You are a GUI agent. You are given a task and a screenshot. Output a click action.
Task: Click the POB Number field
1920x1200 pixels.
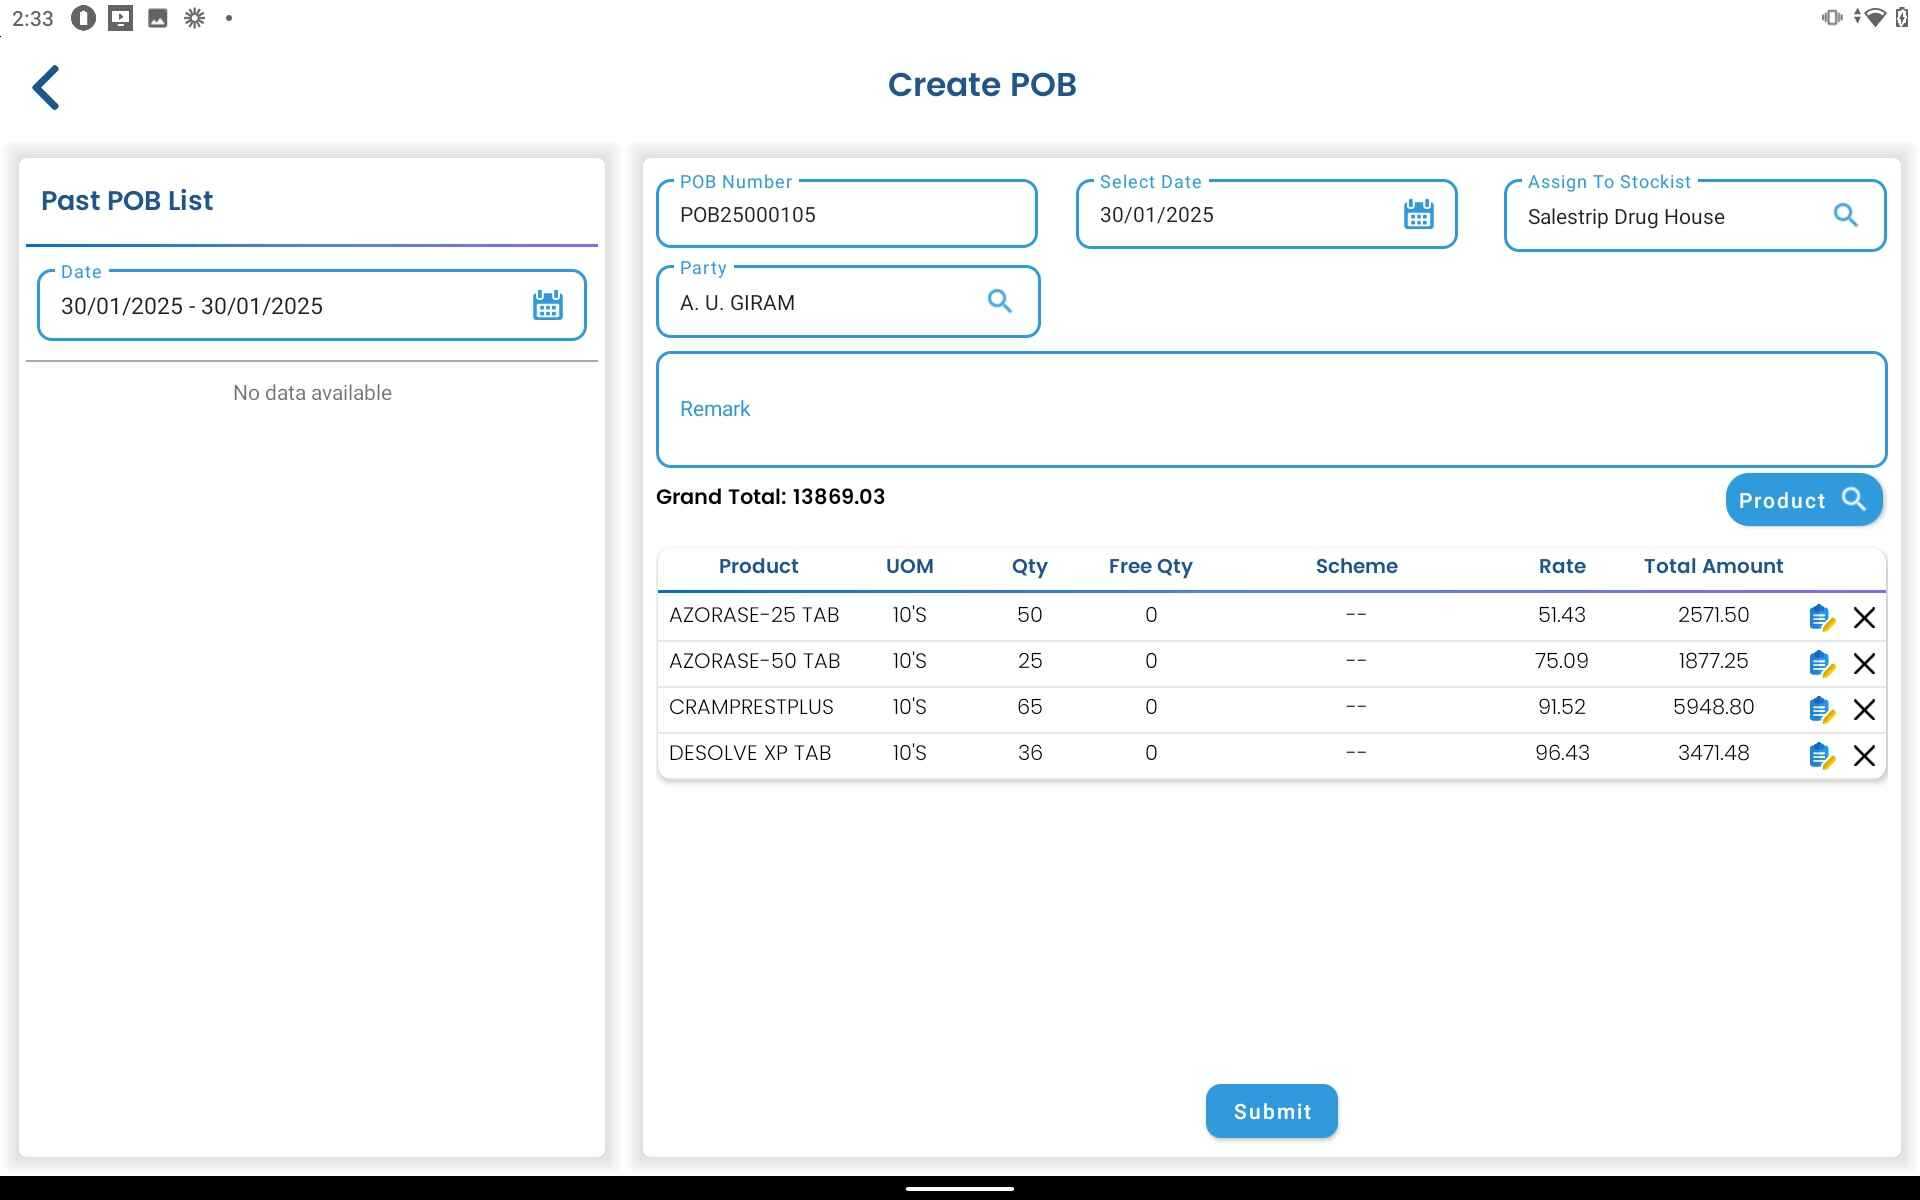pyautogui.click(x=845, y=215)
